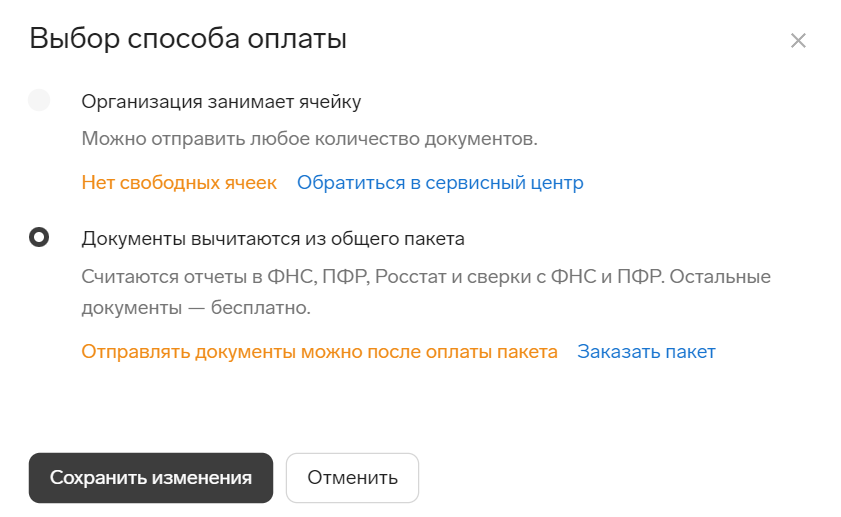Image resolution: width=841 pixels, height=517 pixels.
Task: Close the payment method dialog with X
Action: pos(798,40)
